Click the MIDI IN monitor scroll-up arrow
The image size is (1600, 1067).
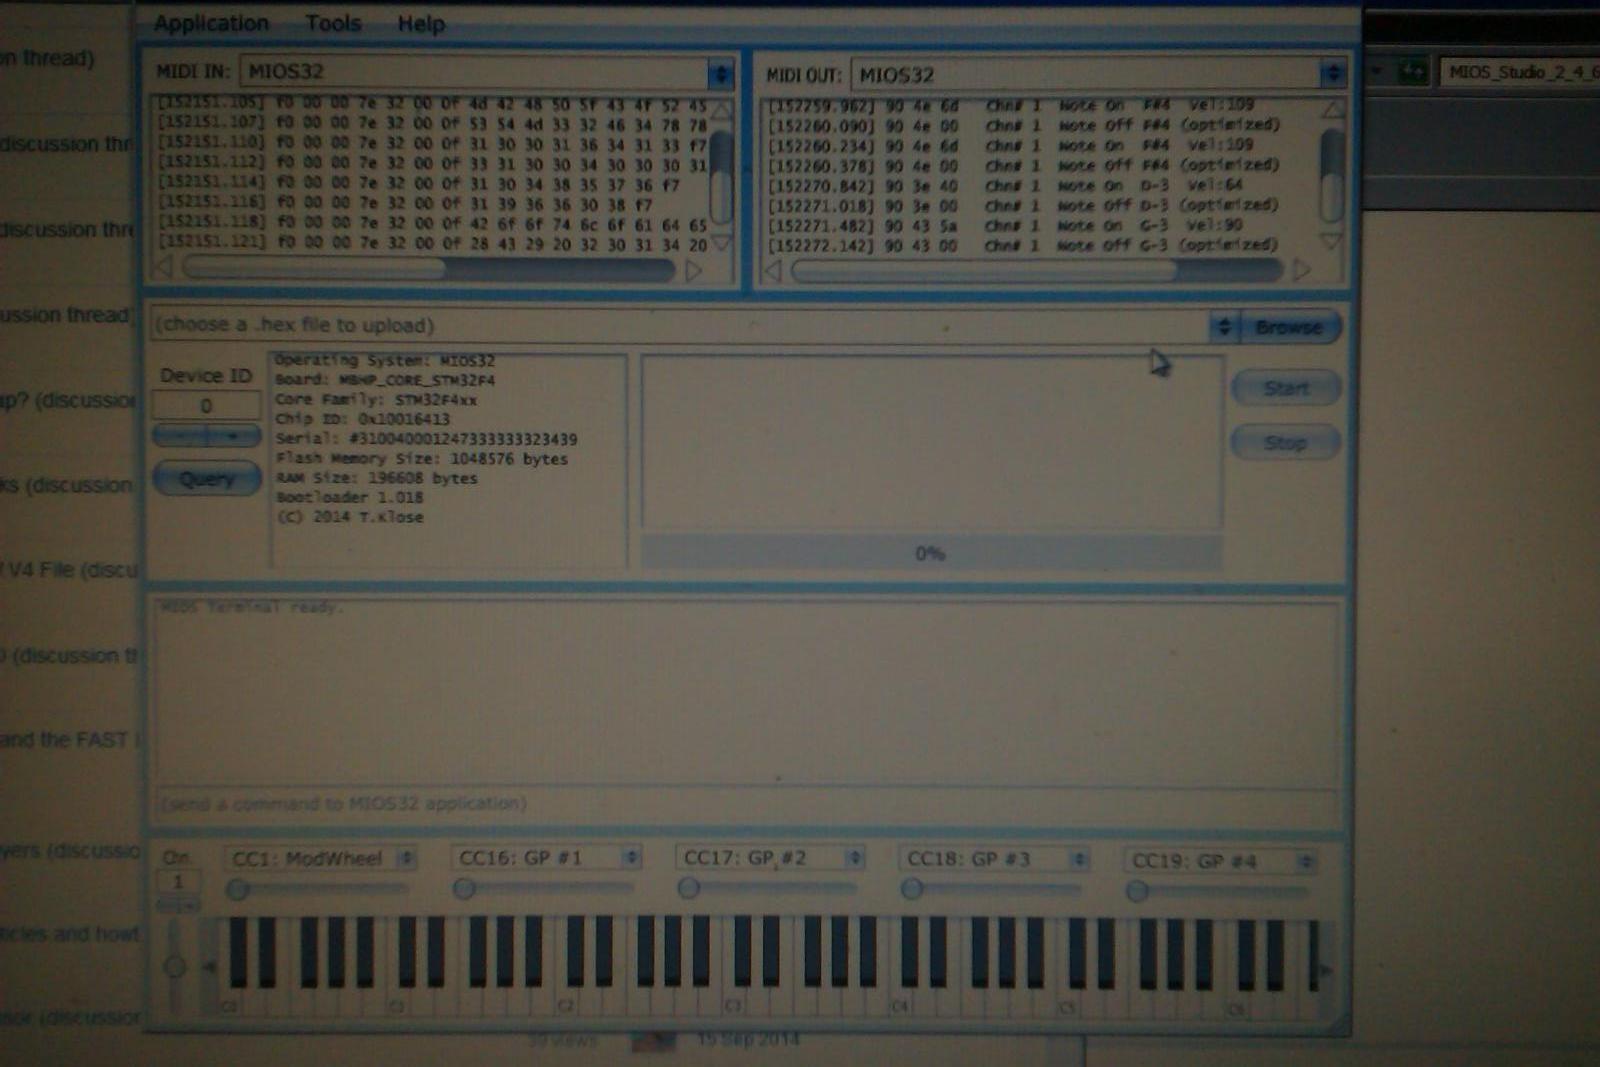722,108
